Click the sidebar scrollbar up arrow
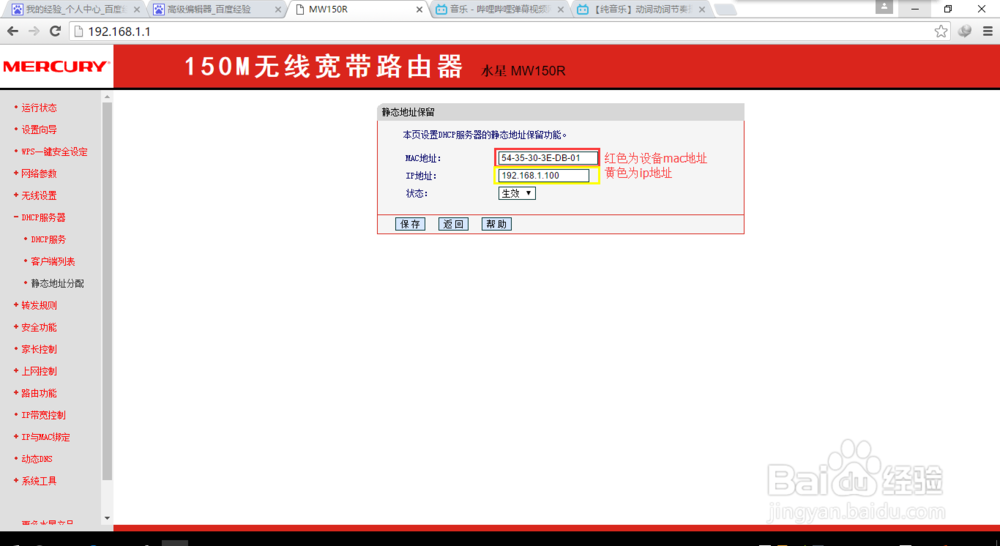 (107, 97)
